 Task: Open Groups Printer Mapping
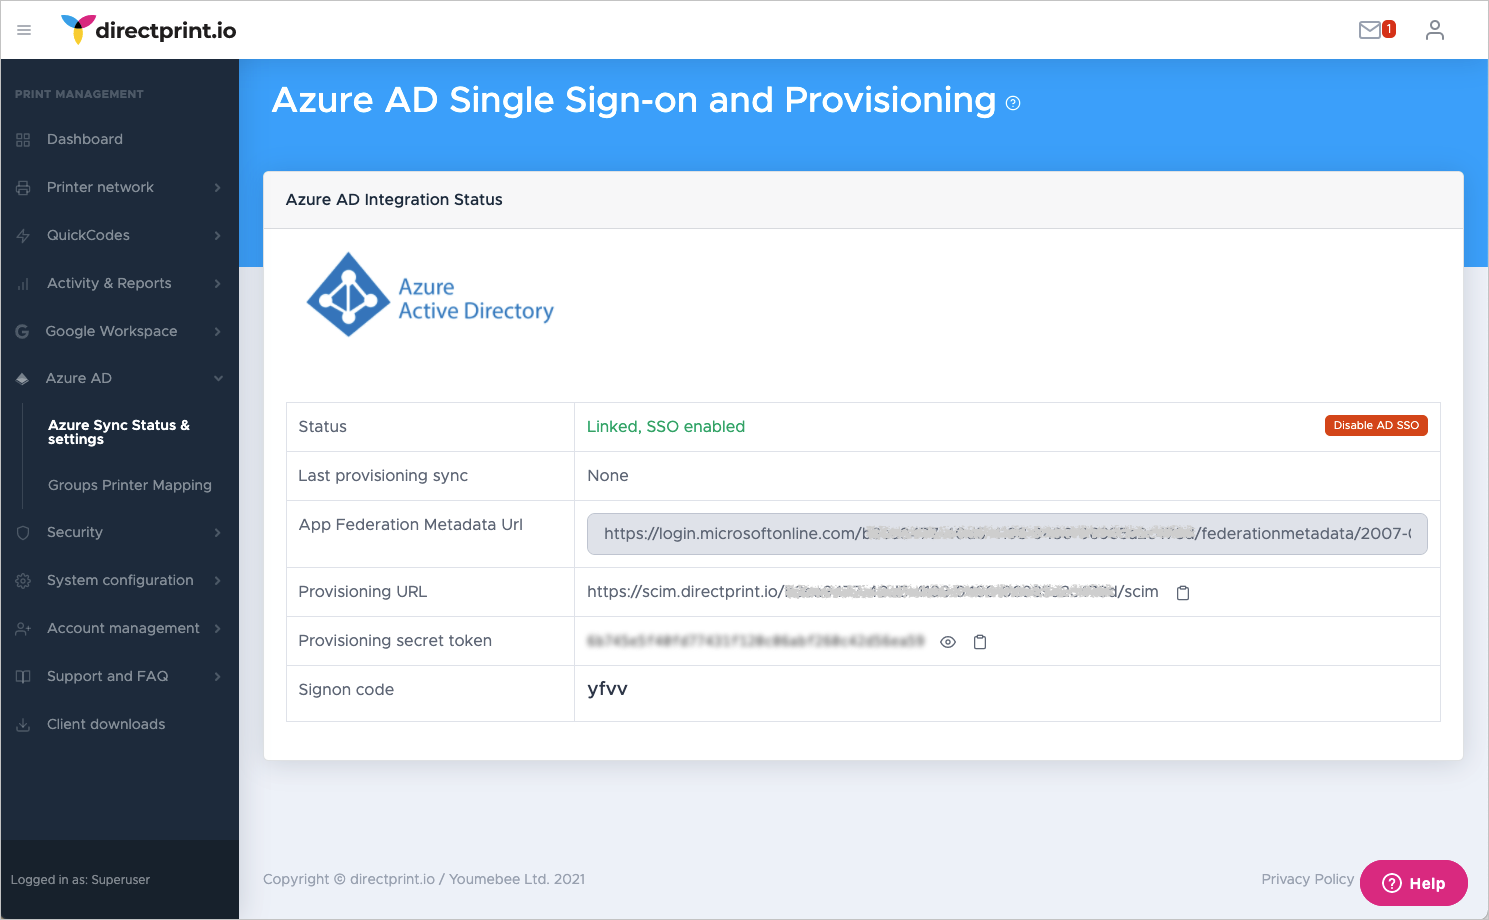pos(130,485)
